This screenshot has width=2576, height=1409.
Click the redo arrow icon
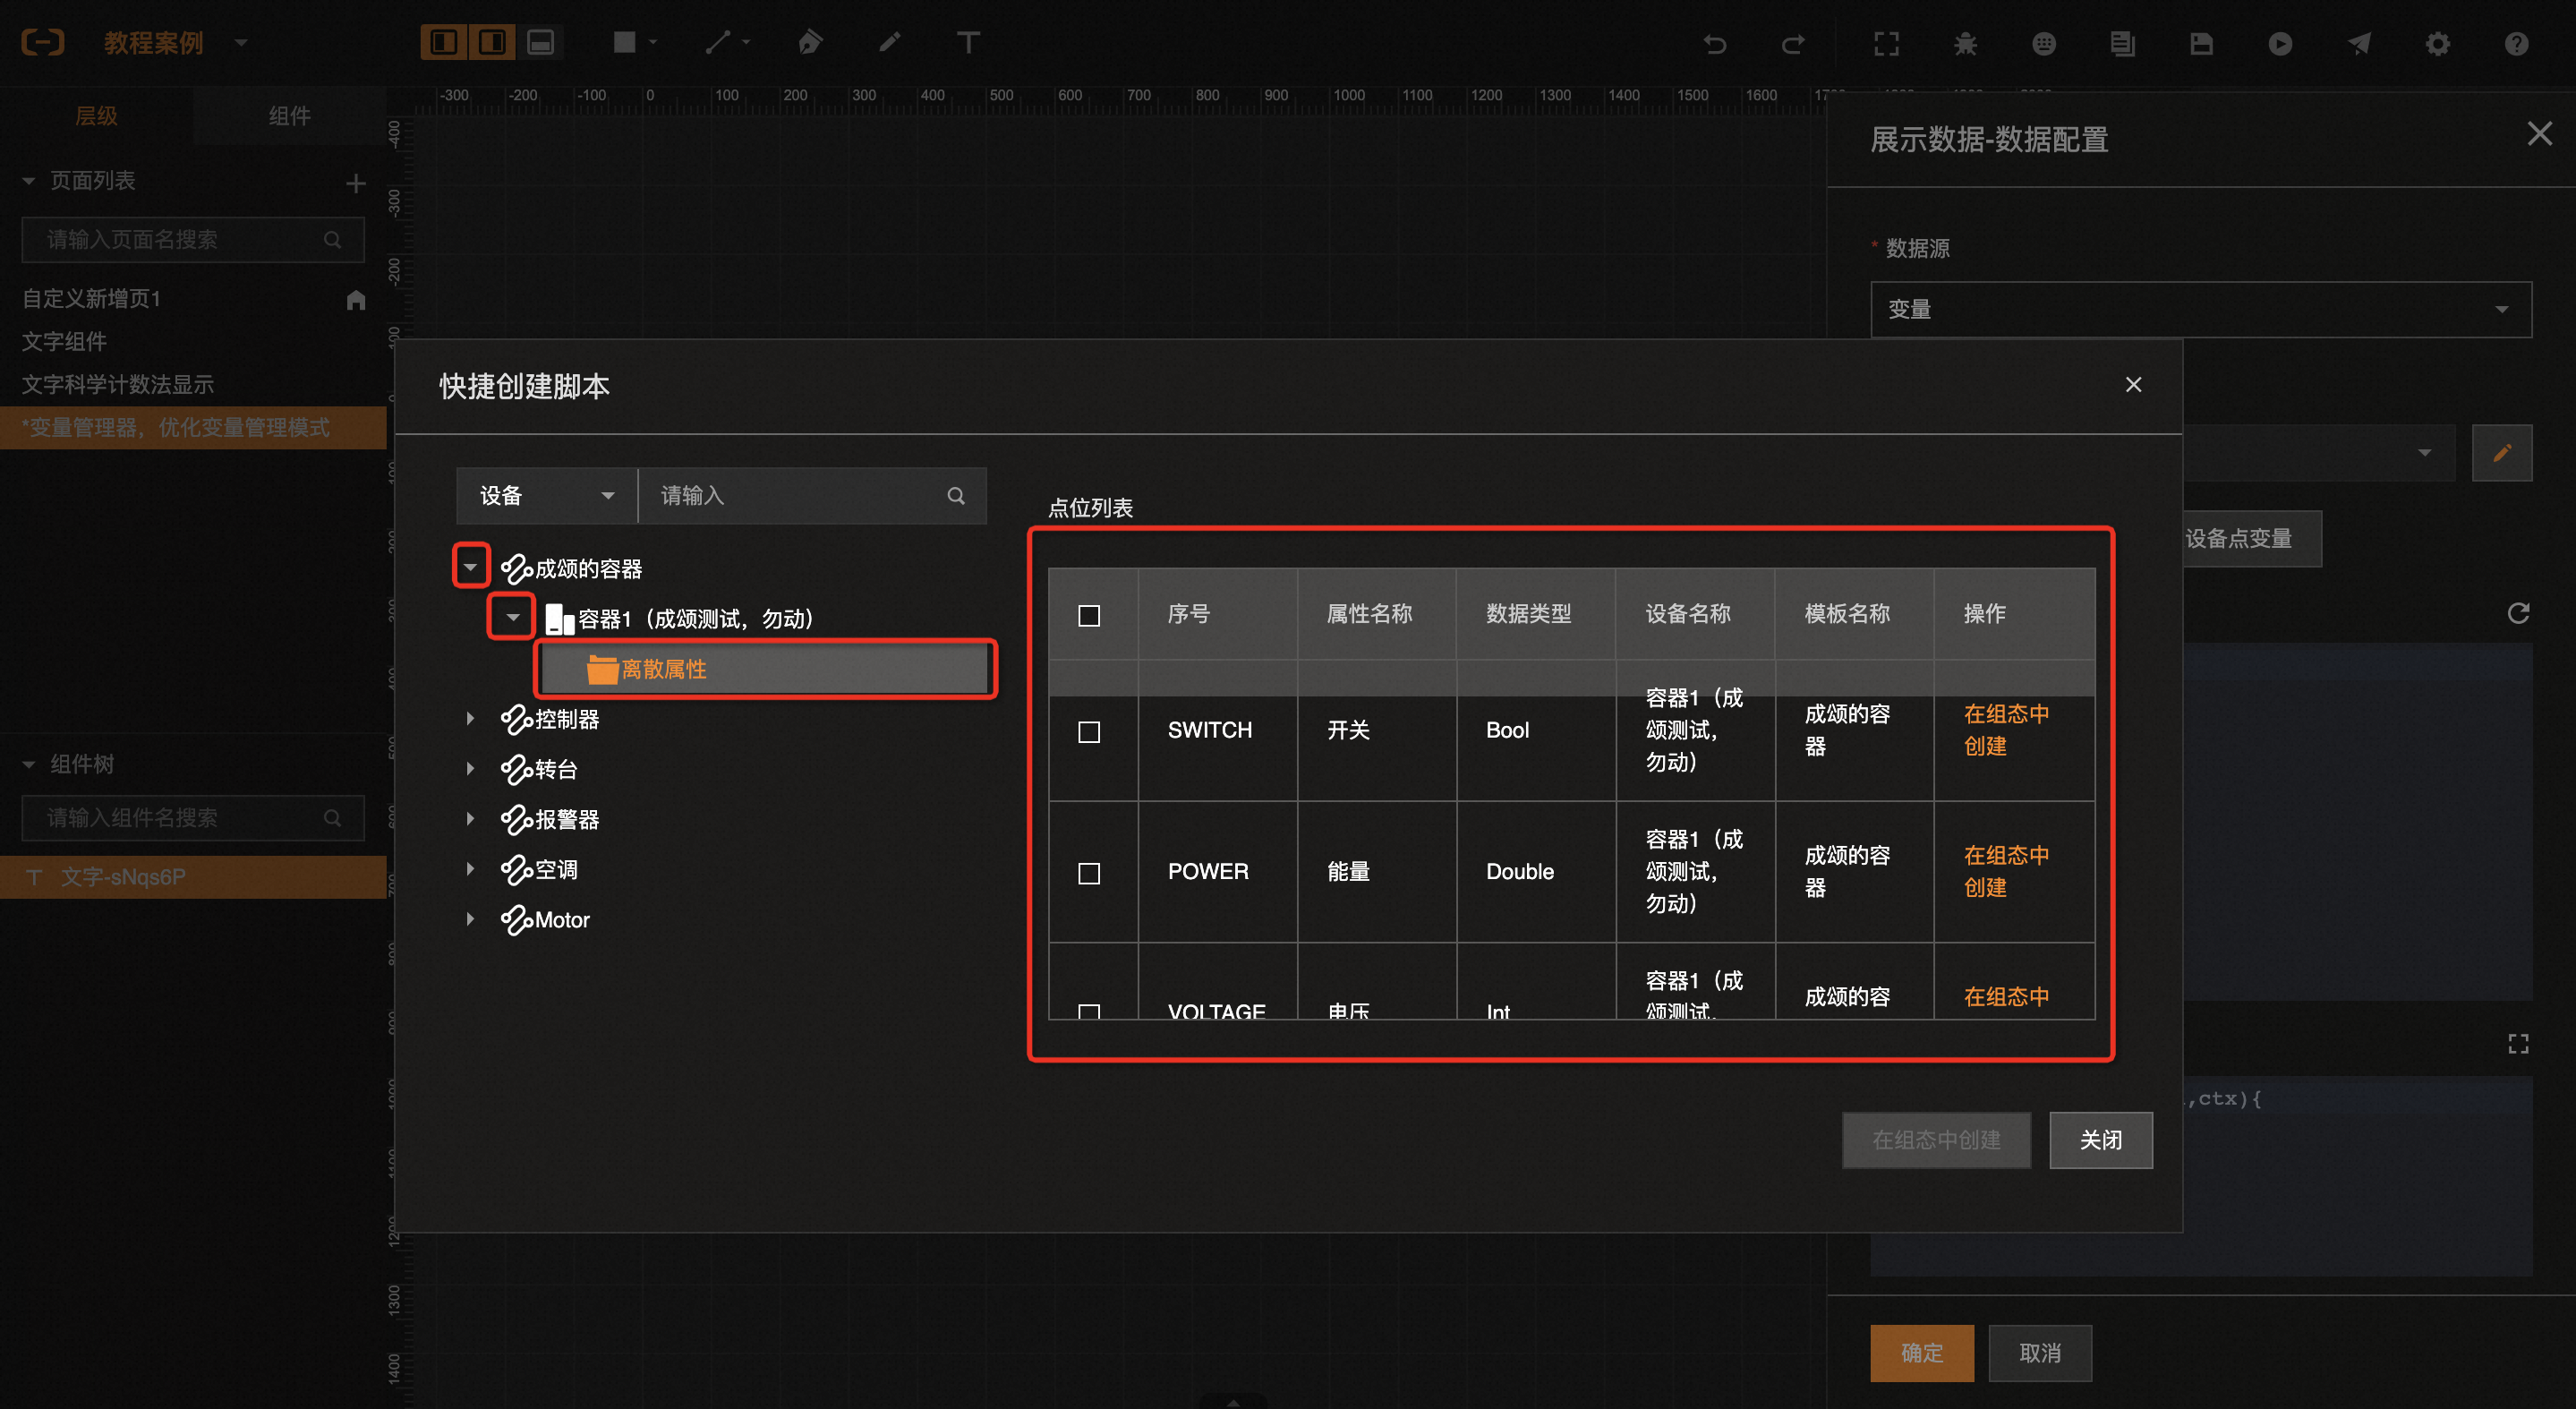[1793, 44]
